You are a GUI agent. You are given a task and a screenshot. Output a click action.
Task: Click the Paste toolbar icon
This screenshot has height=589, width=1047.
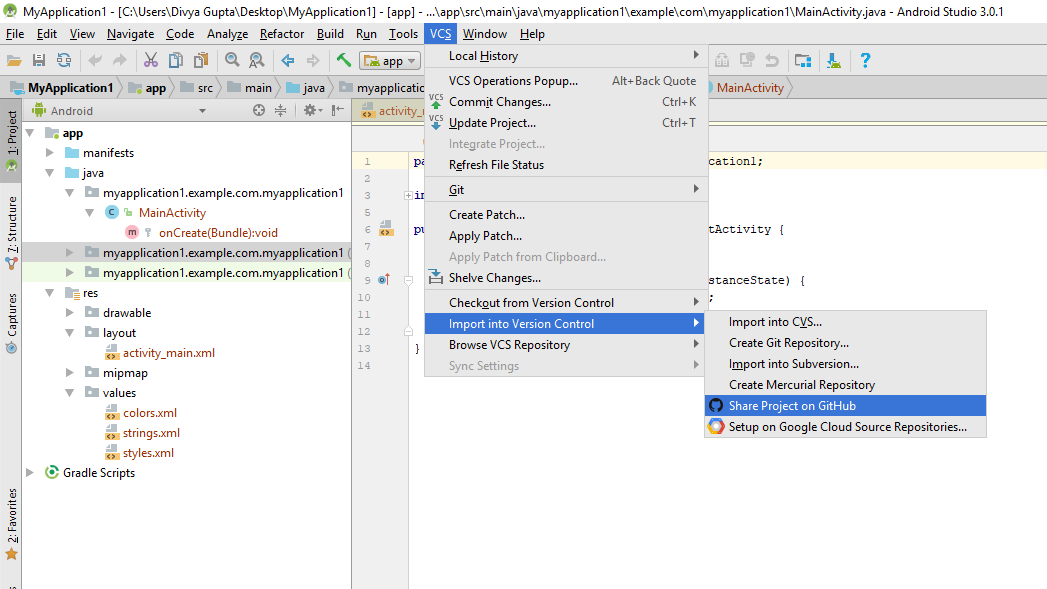tap(200, 61)
